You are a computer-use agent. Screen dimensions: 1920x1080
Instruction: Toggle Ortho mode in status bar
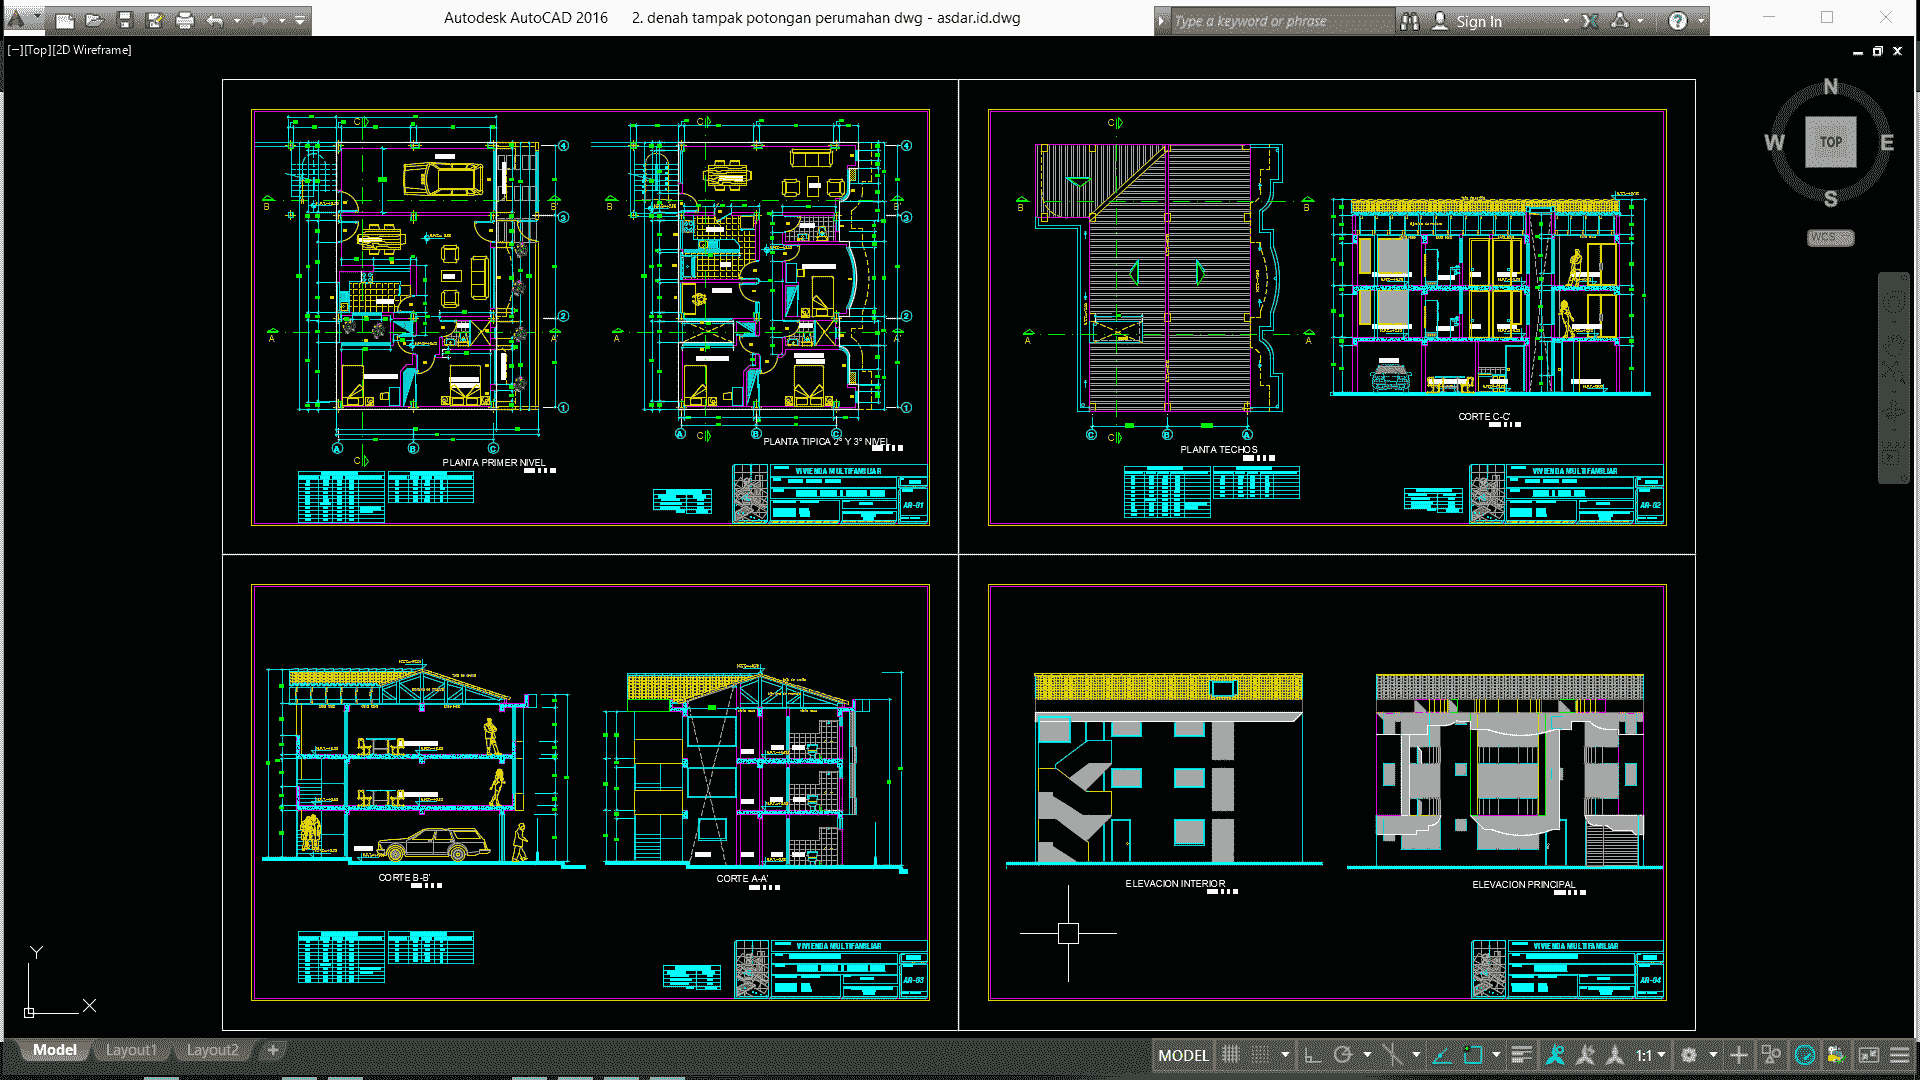[1313, 1055]
